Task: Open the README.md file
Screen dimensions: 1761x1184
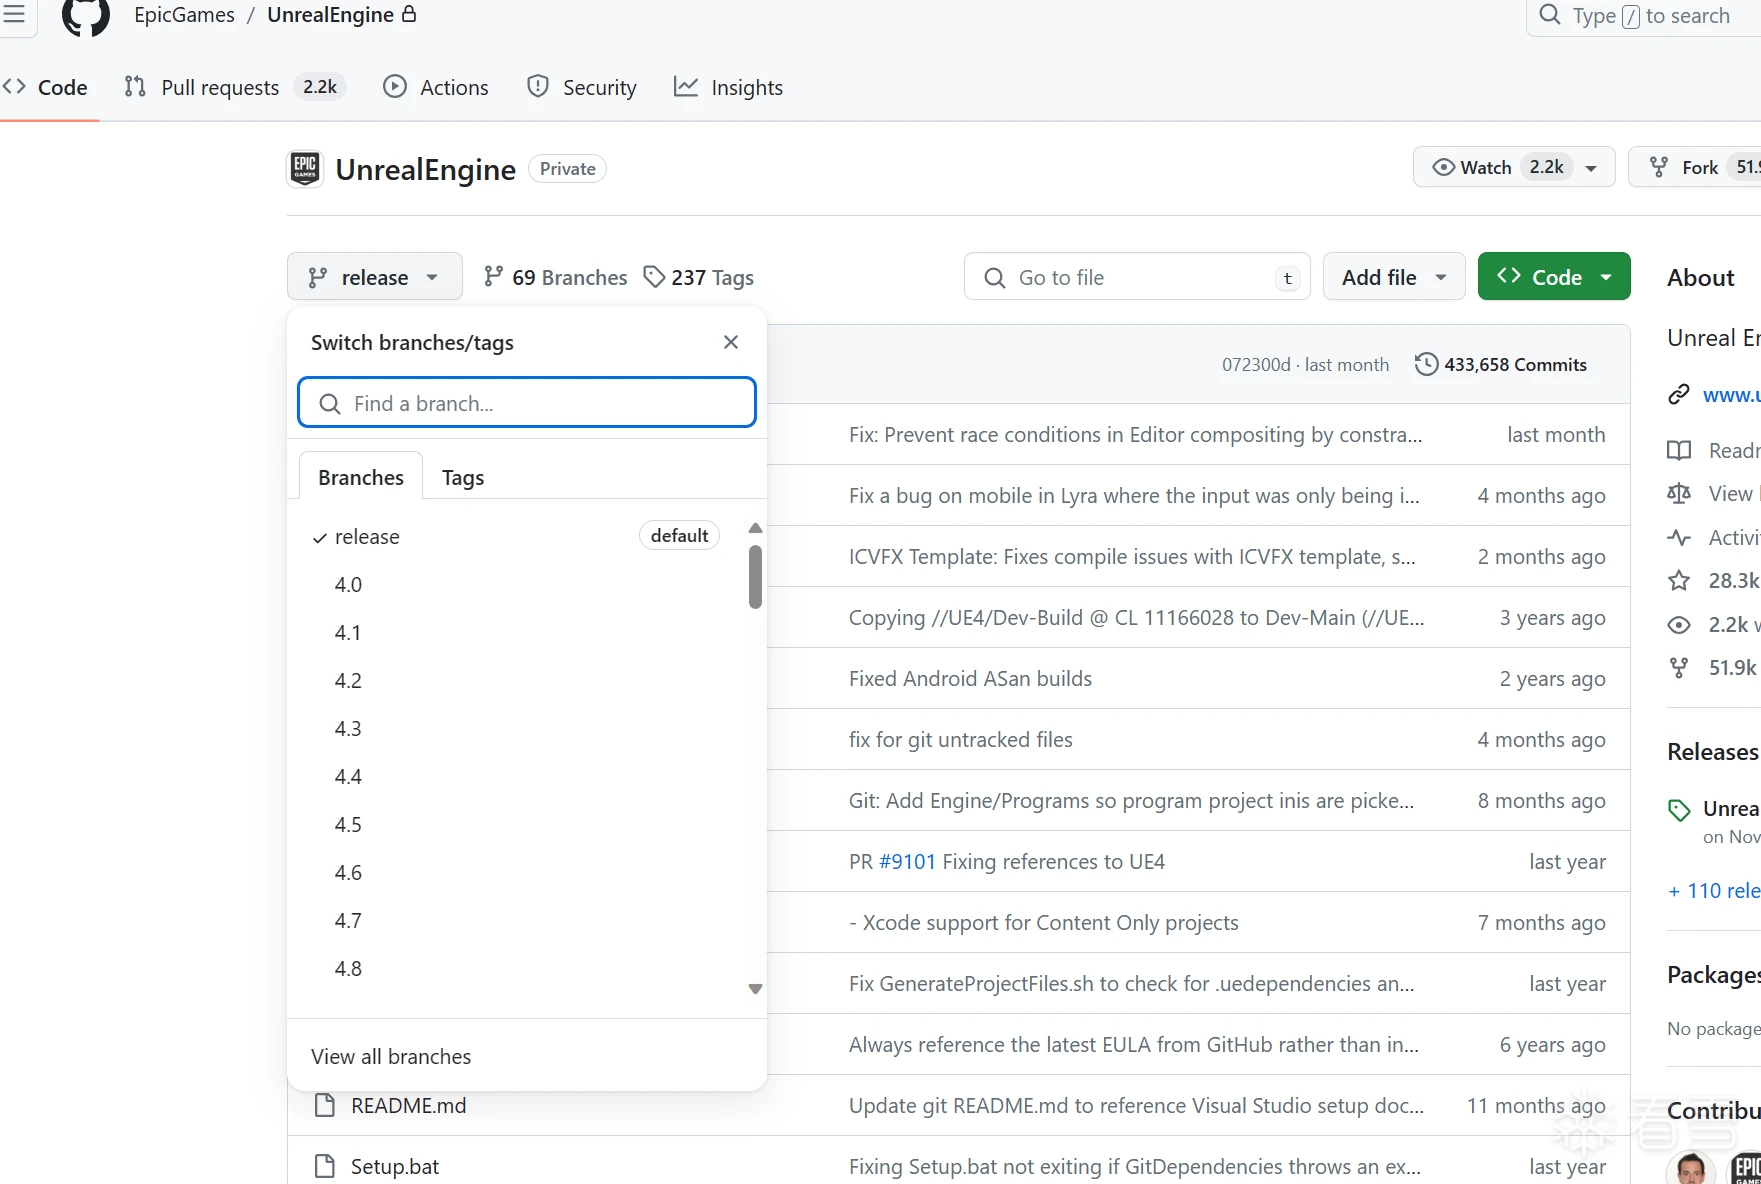Action: (x=408, y=1106)
